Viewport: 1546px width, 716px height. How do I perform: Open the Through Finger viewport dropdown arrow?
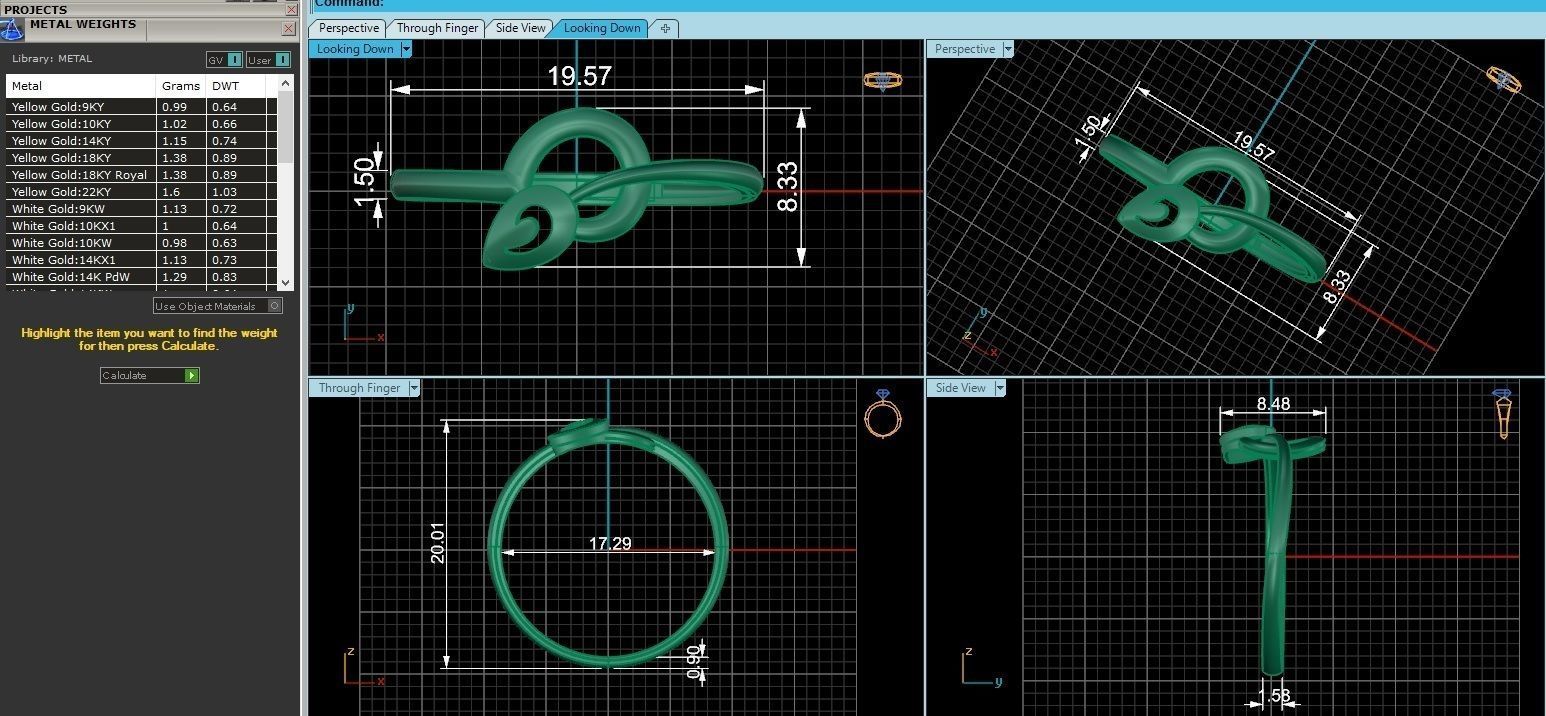pyautogui.click(x=414, y=388)
